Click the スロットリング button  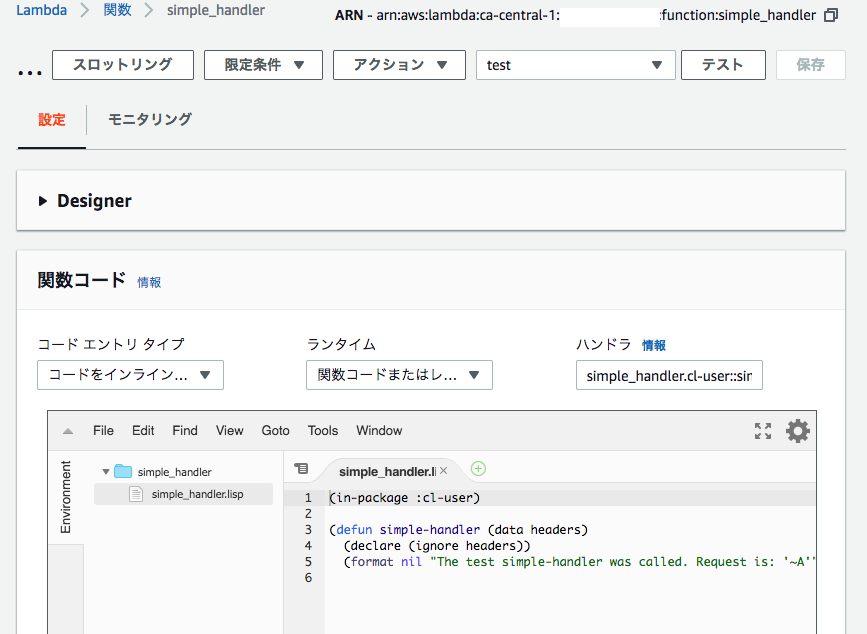123,65
